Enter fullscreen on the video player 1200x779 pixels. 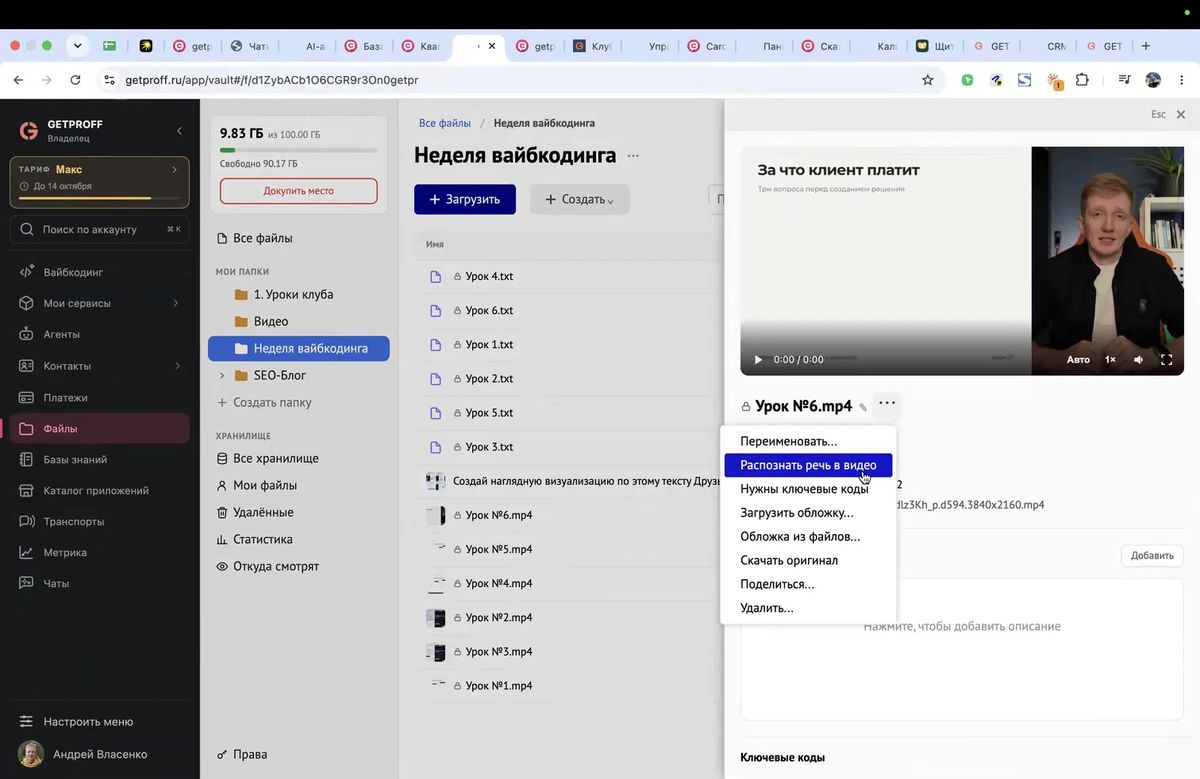coord(1166,360)
